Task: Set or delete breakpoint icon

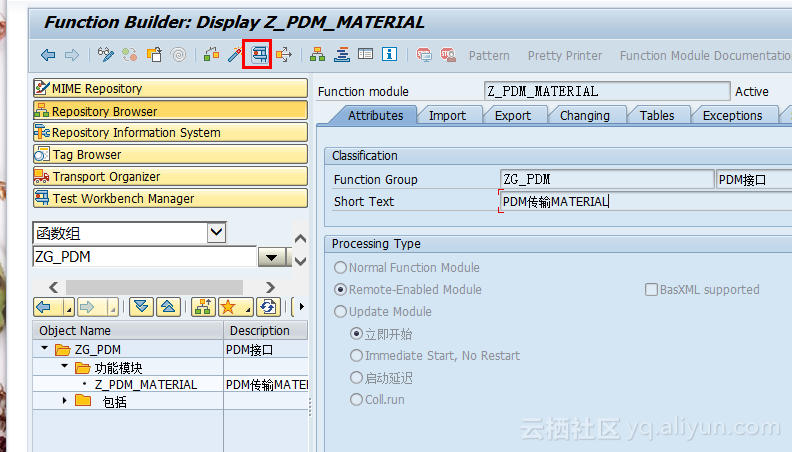Action: tap(424, 55)
